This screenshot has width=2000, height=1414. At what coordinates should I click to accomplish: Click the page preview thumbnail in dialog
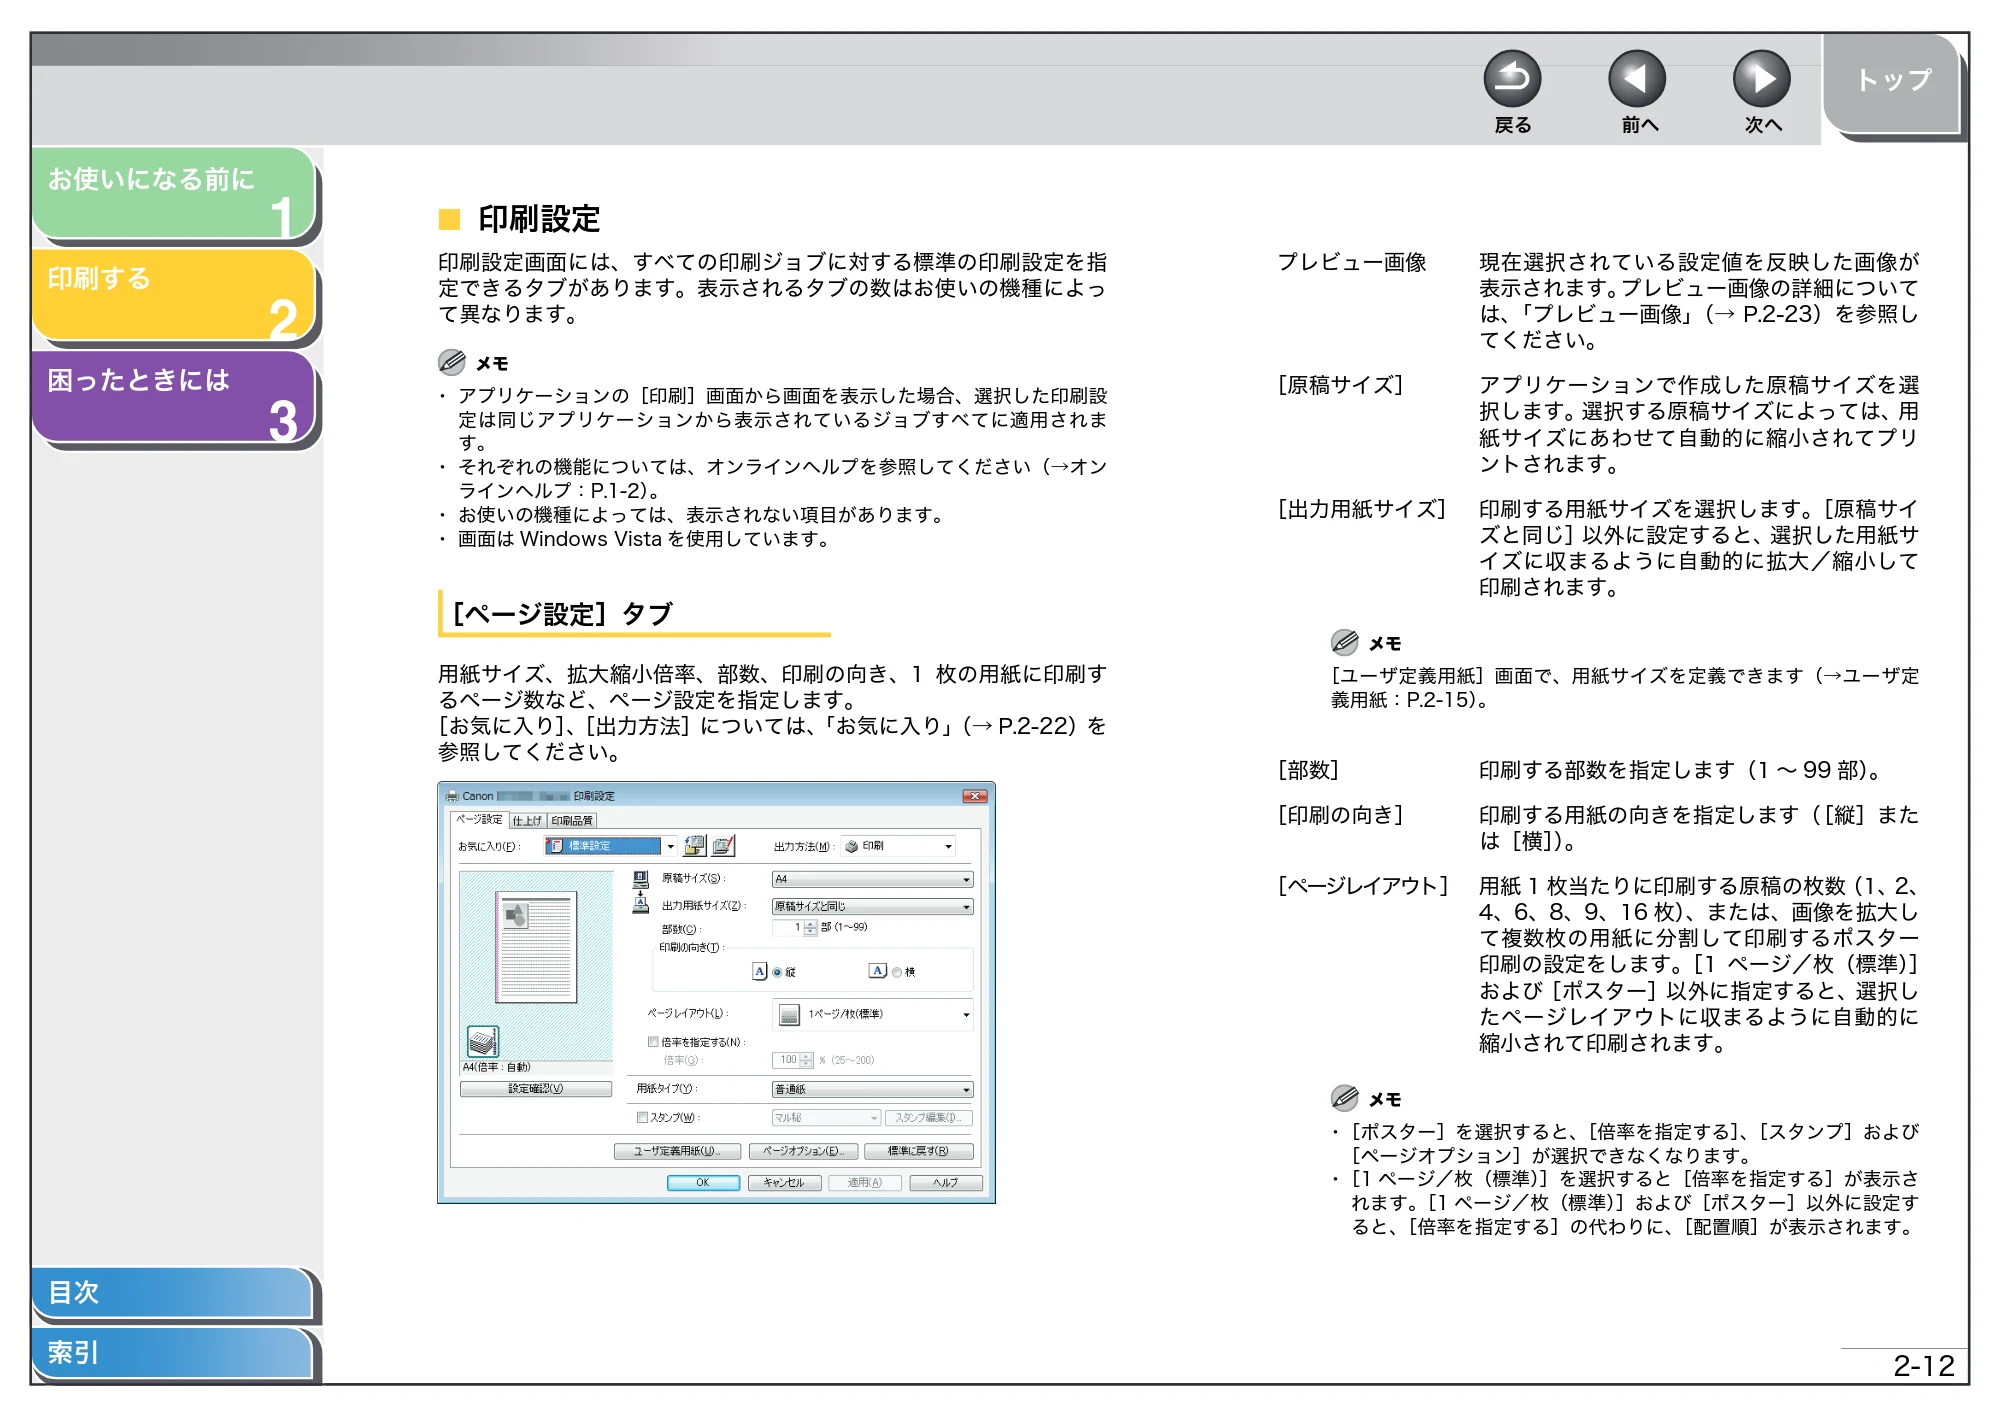(x=537, y=947)
